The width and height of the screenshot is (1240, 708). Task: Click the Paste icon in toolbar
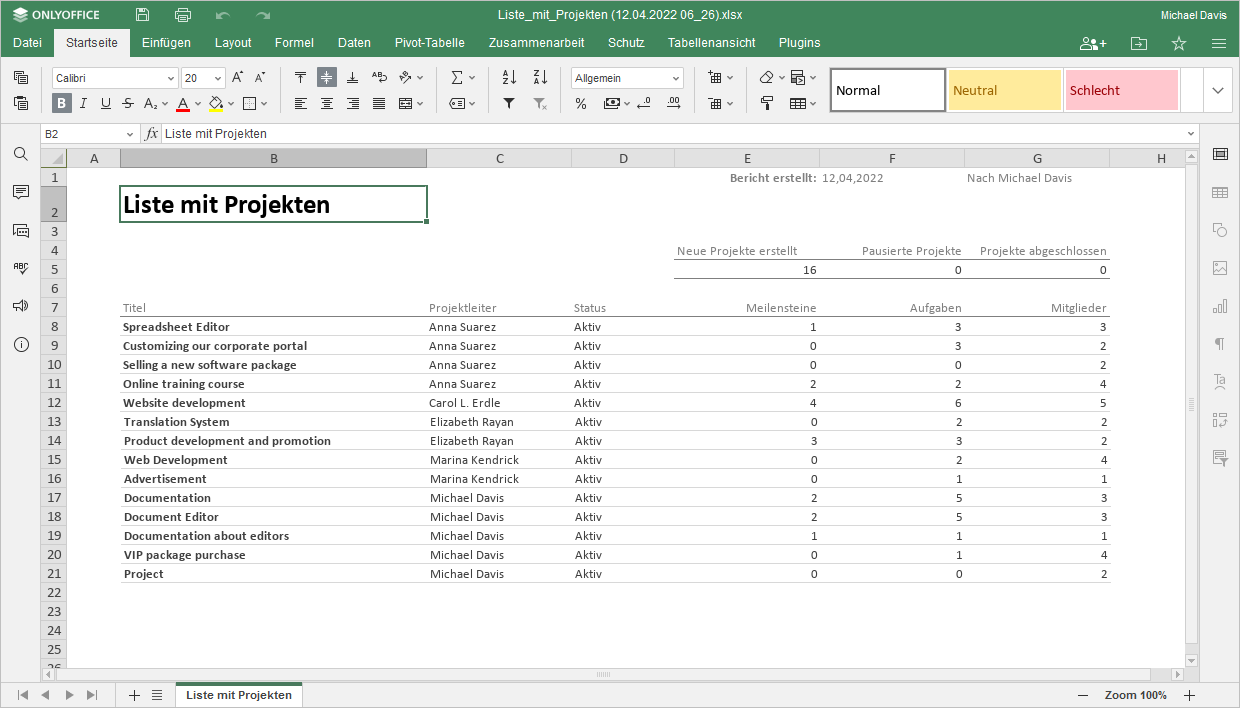21,103
